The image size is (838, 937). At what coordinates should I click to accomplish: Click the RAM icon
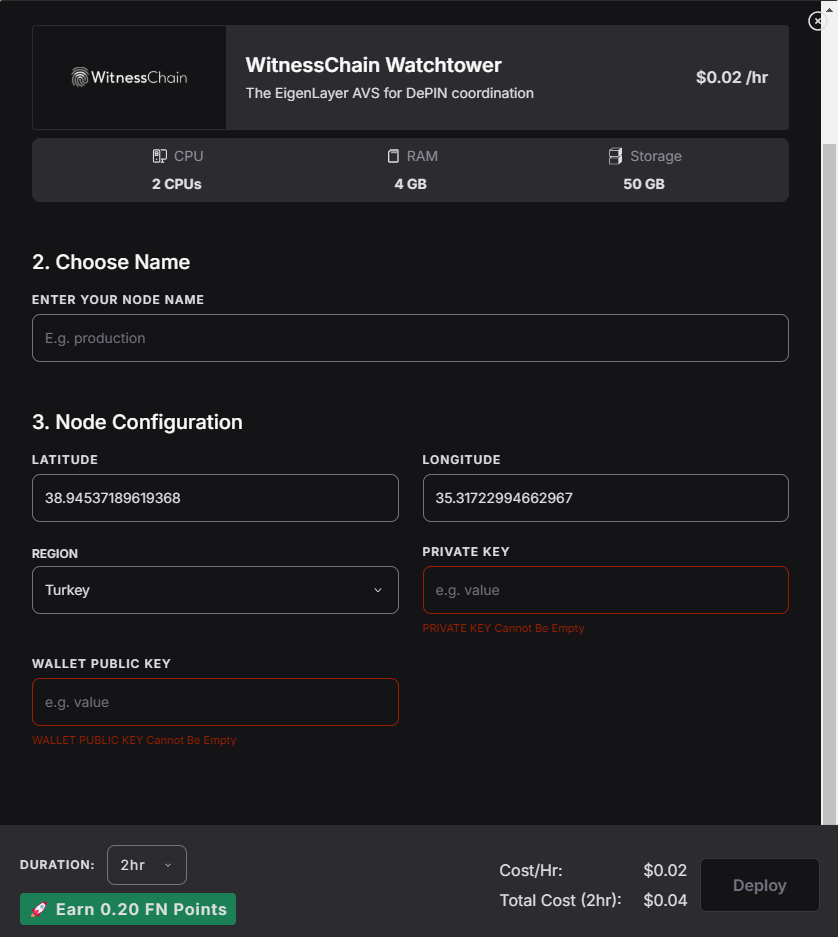[x=393, y=156]
